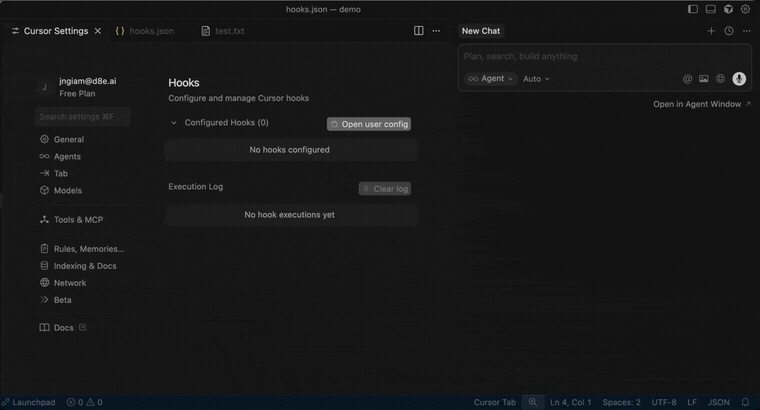Screen dimensions: 760x410
Task: Switch to the test.txt tab
Action: pos(223,31)
